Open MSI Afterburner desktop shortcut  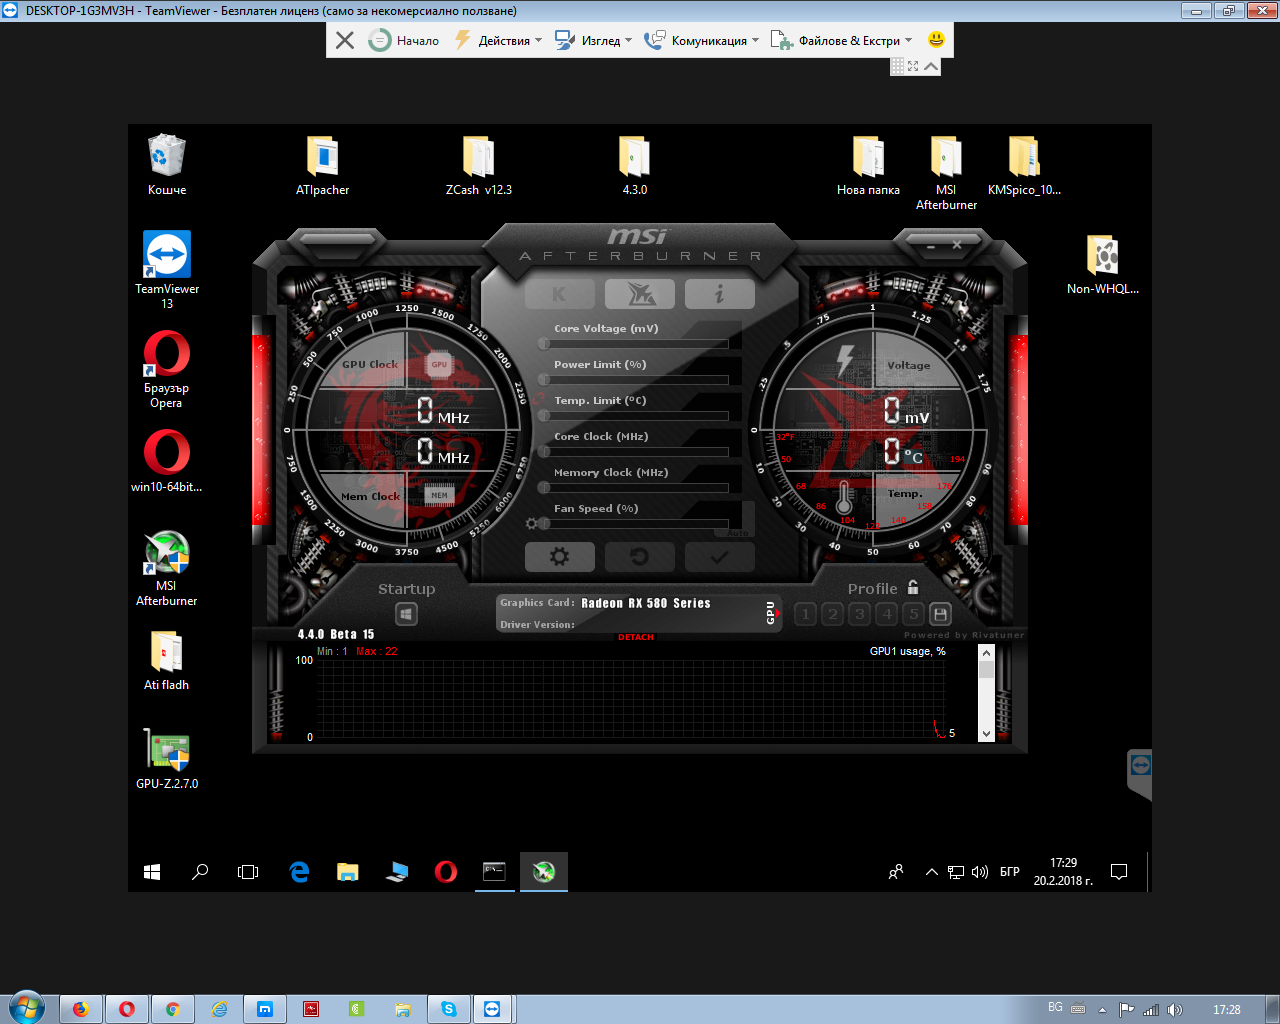pyautogui.click(x=166, y=567)
